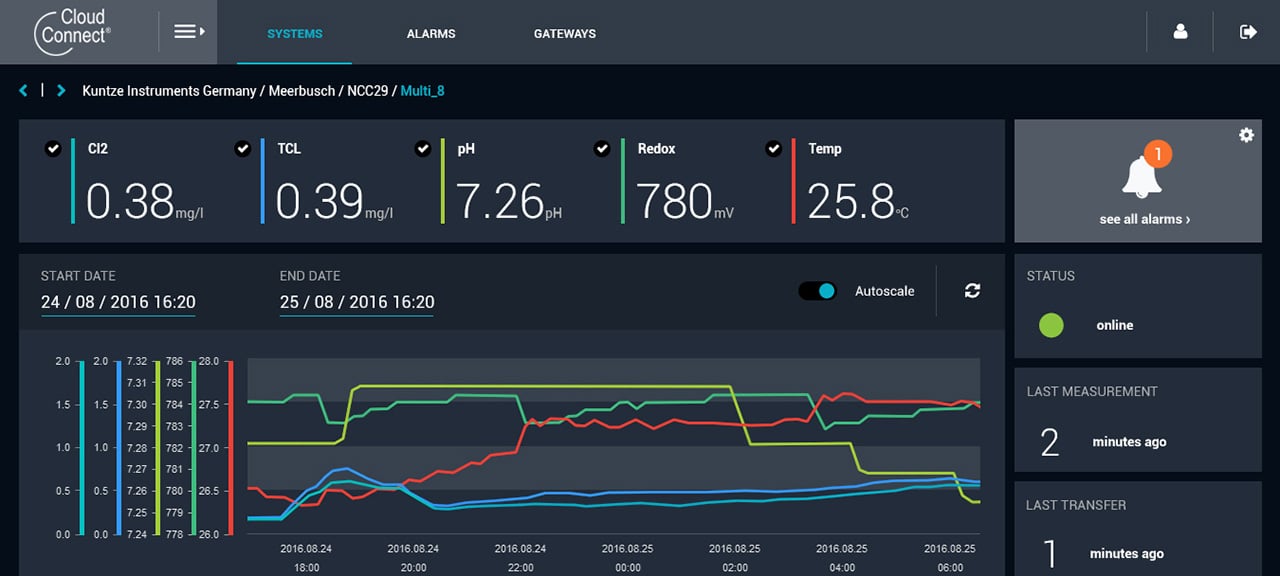
Task: Go to previous system arrow
Action: [x=24, y=91]
